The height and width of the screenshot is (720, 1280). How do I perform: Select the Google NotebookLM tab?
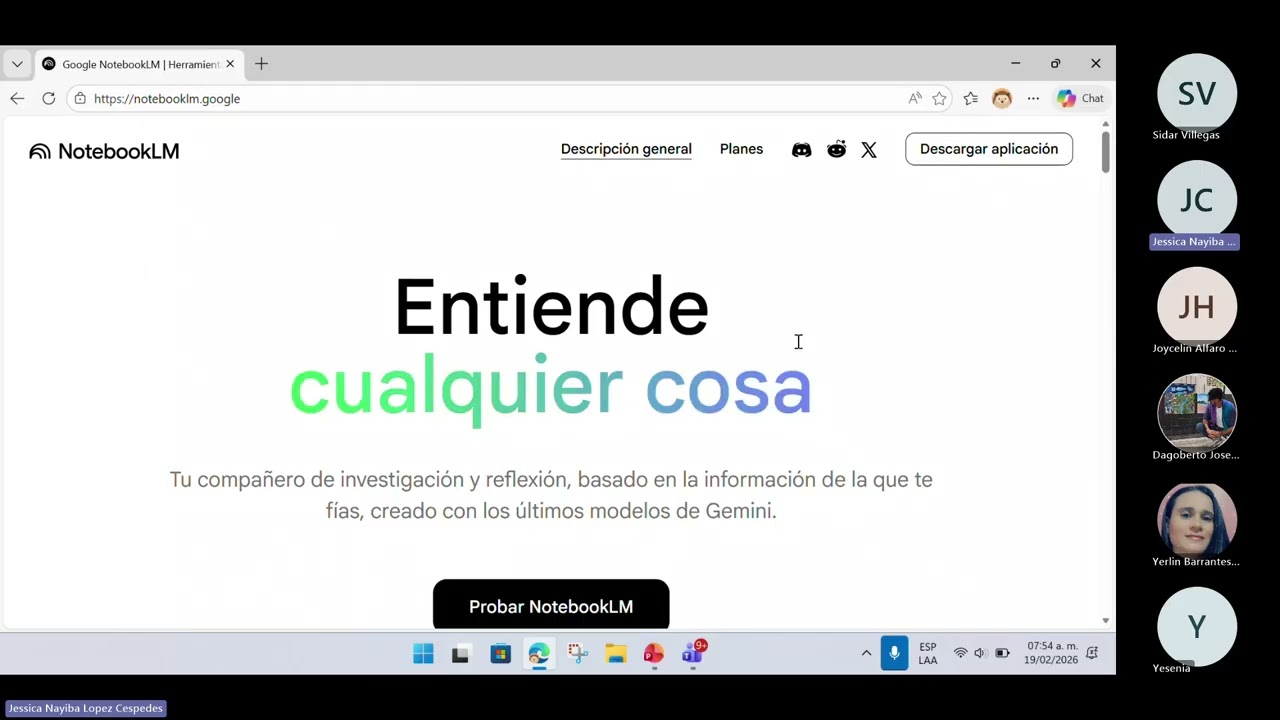(x=138, y=64)
